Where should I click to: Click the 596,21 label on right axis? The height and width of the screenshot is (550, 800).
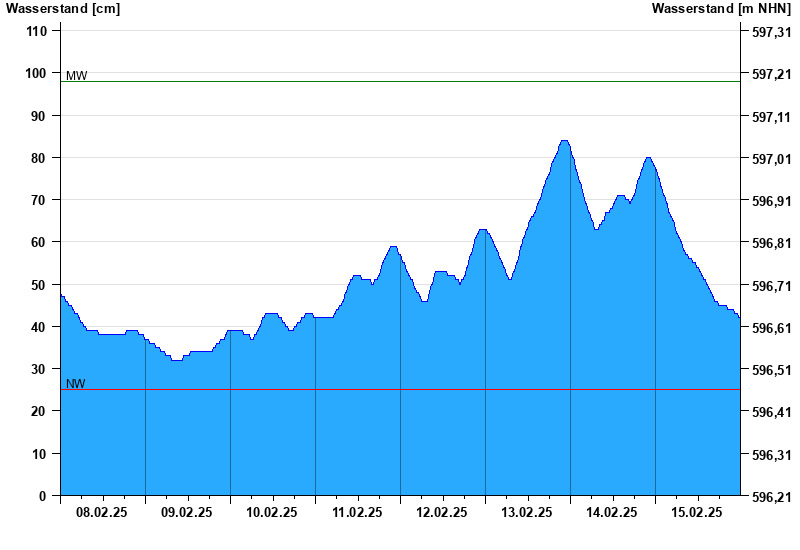772,497
